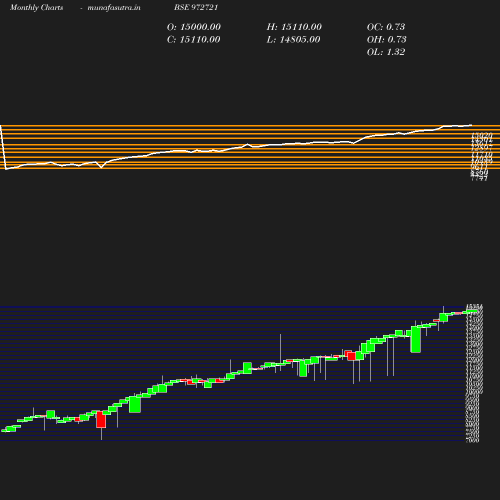This screenshot has height=500, width=500.
Task: Click the large red candlestick in the lower chart
Action: [101, 419]
